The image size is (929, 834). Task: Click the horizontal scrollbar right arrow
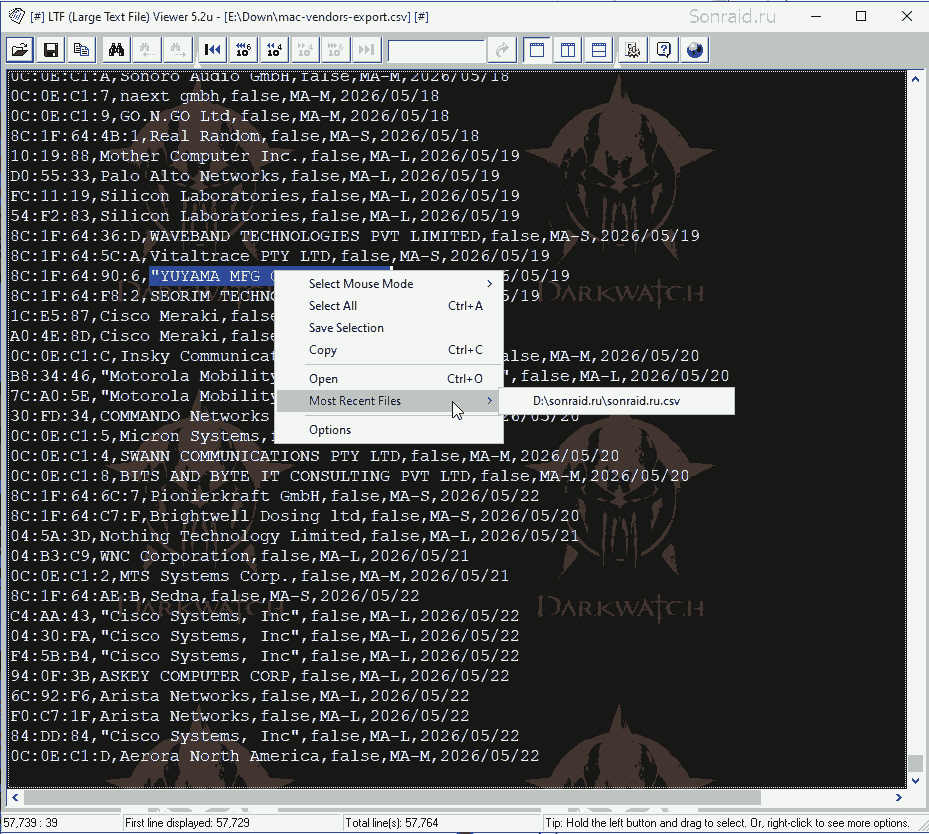point(899,797)
